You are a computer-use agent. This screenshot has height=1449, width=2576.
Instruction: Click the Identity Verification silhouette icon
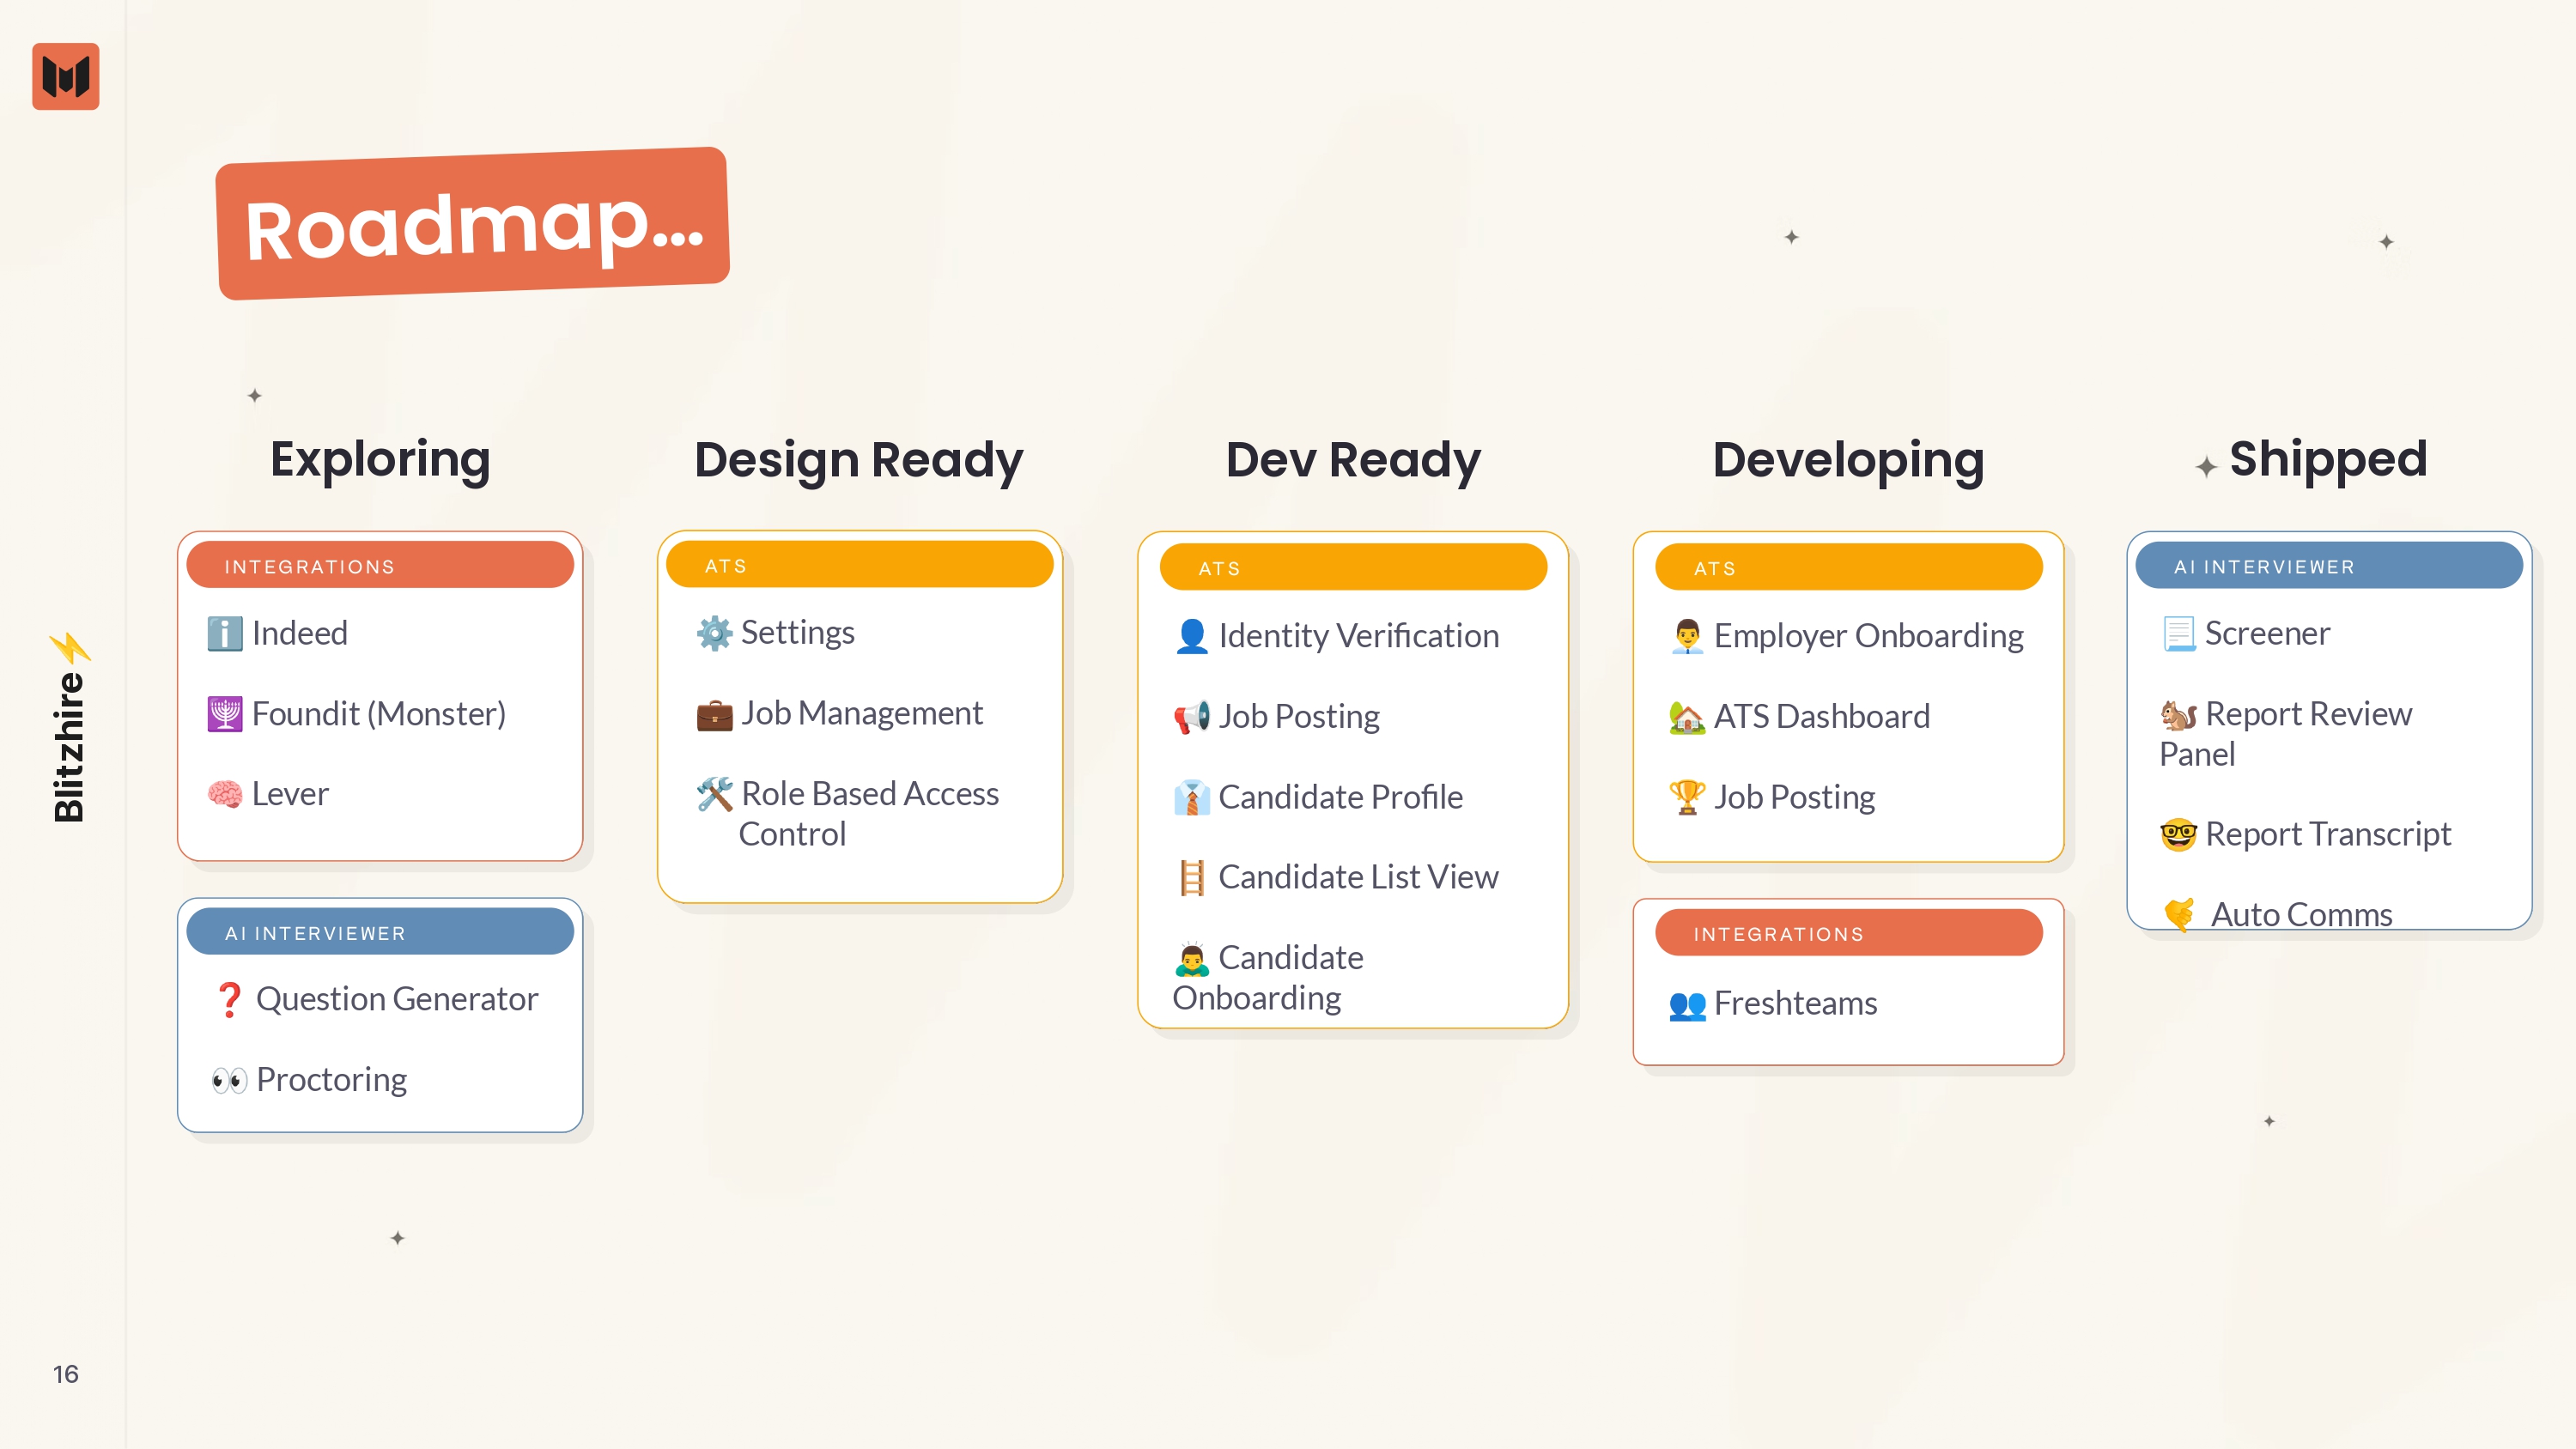coord(1192,636)
